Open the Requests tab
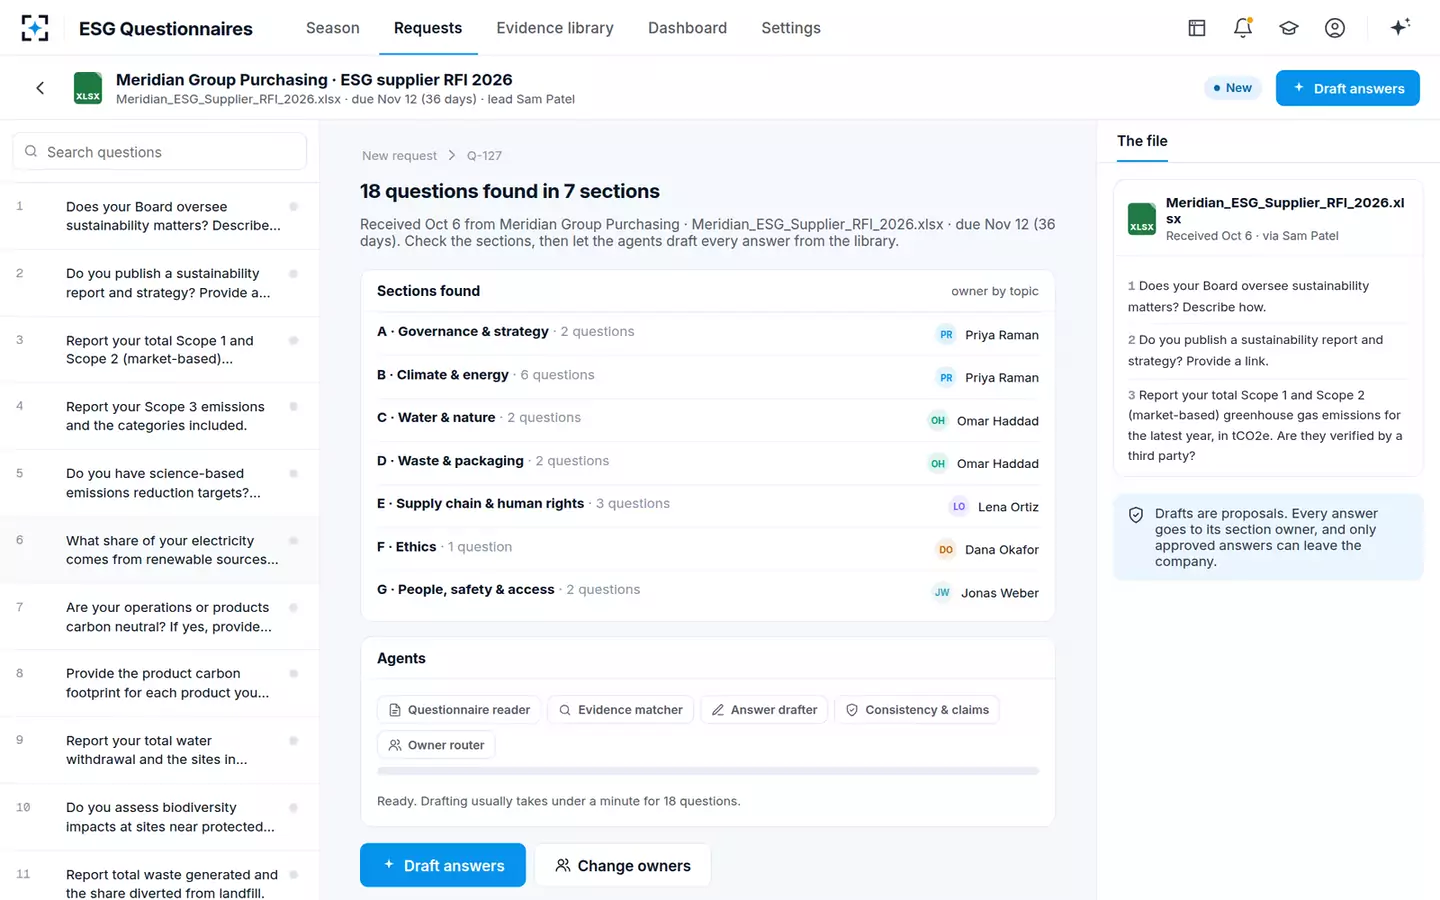The width and height of the screenshot is (1440, 900). pyautogui.click(x=428, y=28)
